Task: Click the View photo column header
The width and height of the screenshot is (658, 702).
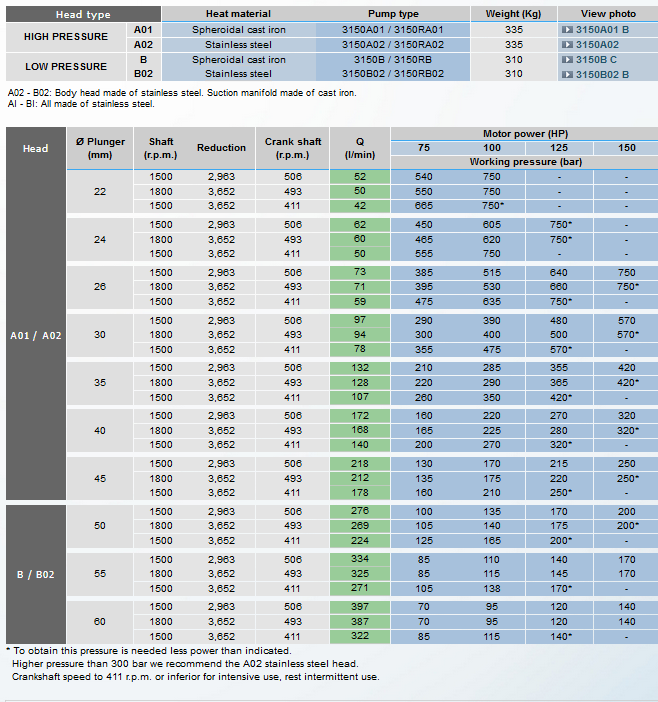Action: point(607,14)
